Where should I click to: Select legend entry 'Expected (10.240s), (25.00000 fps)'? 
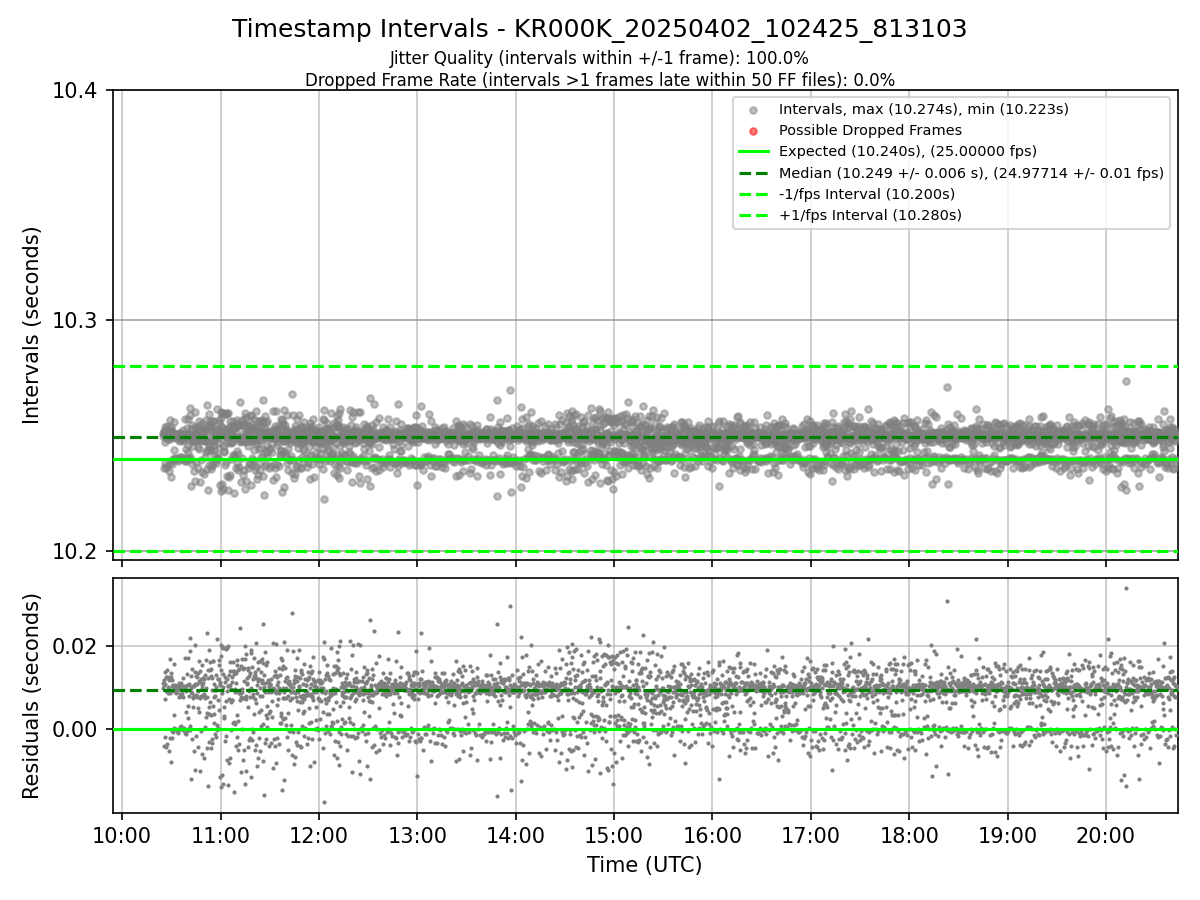tap(907, 151)
